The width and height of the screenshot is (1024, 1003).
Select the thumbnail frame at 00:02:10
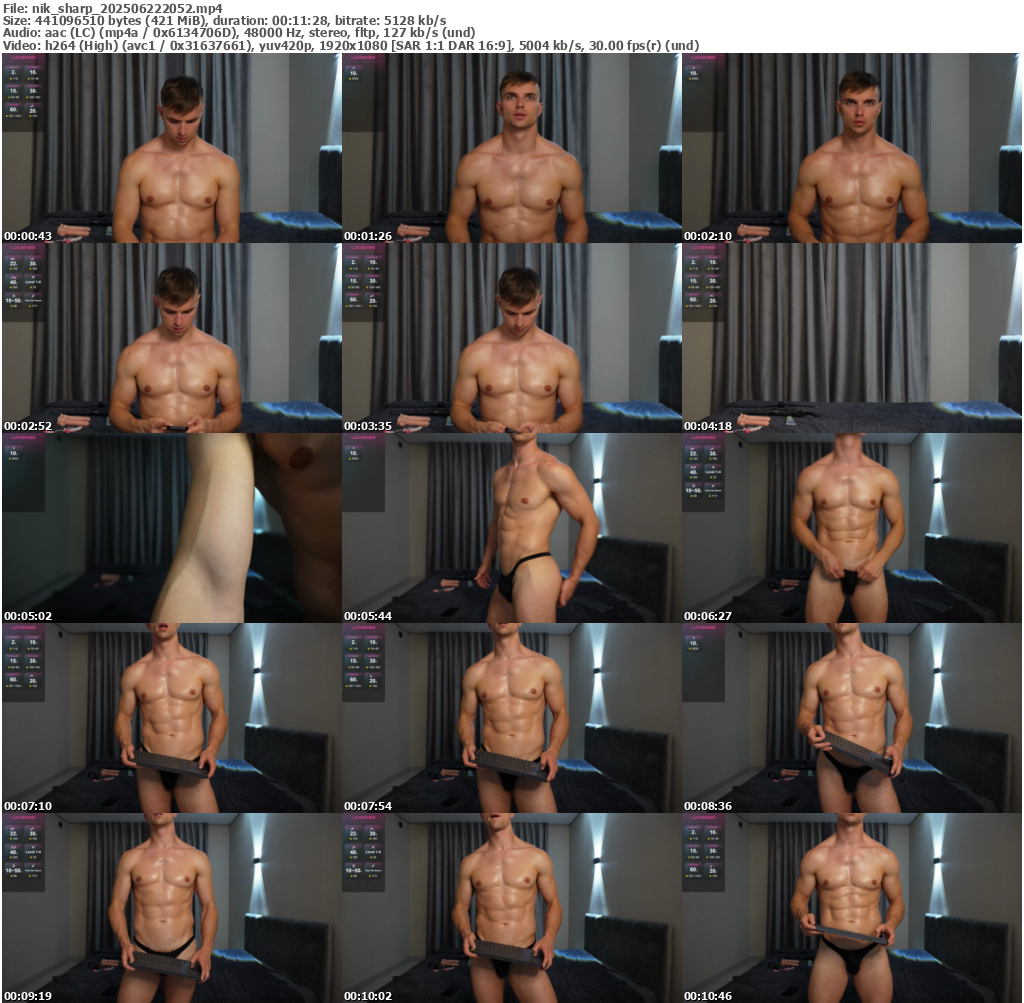(852, 148)
